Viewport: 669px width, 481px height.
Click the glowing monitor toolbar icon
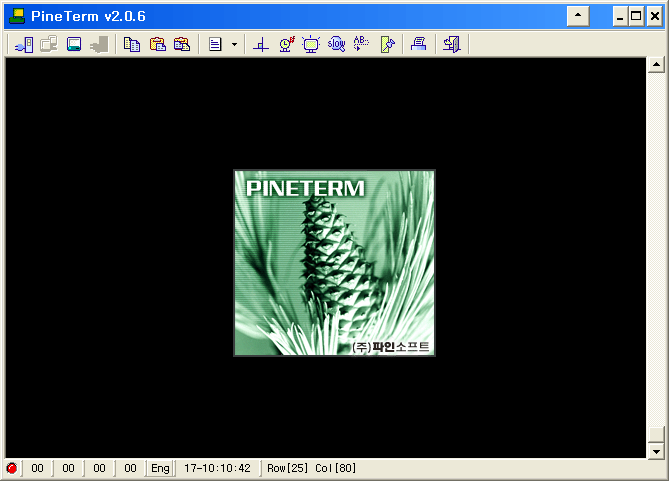311,44
